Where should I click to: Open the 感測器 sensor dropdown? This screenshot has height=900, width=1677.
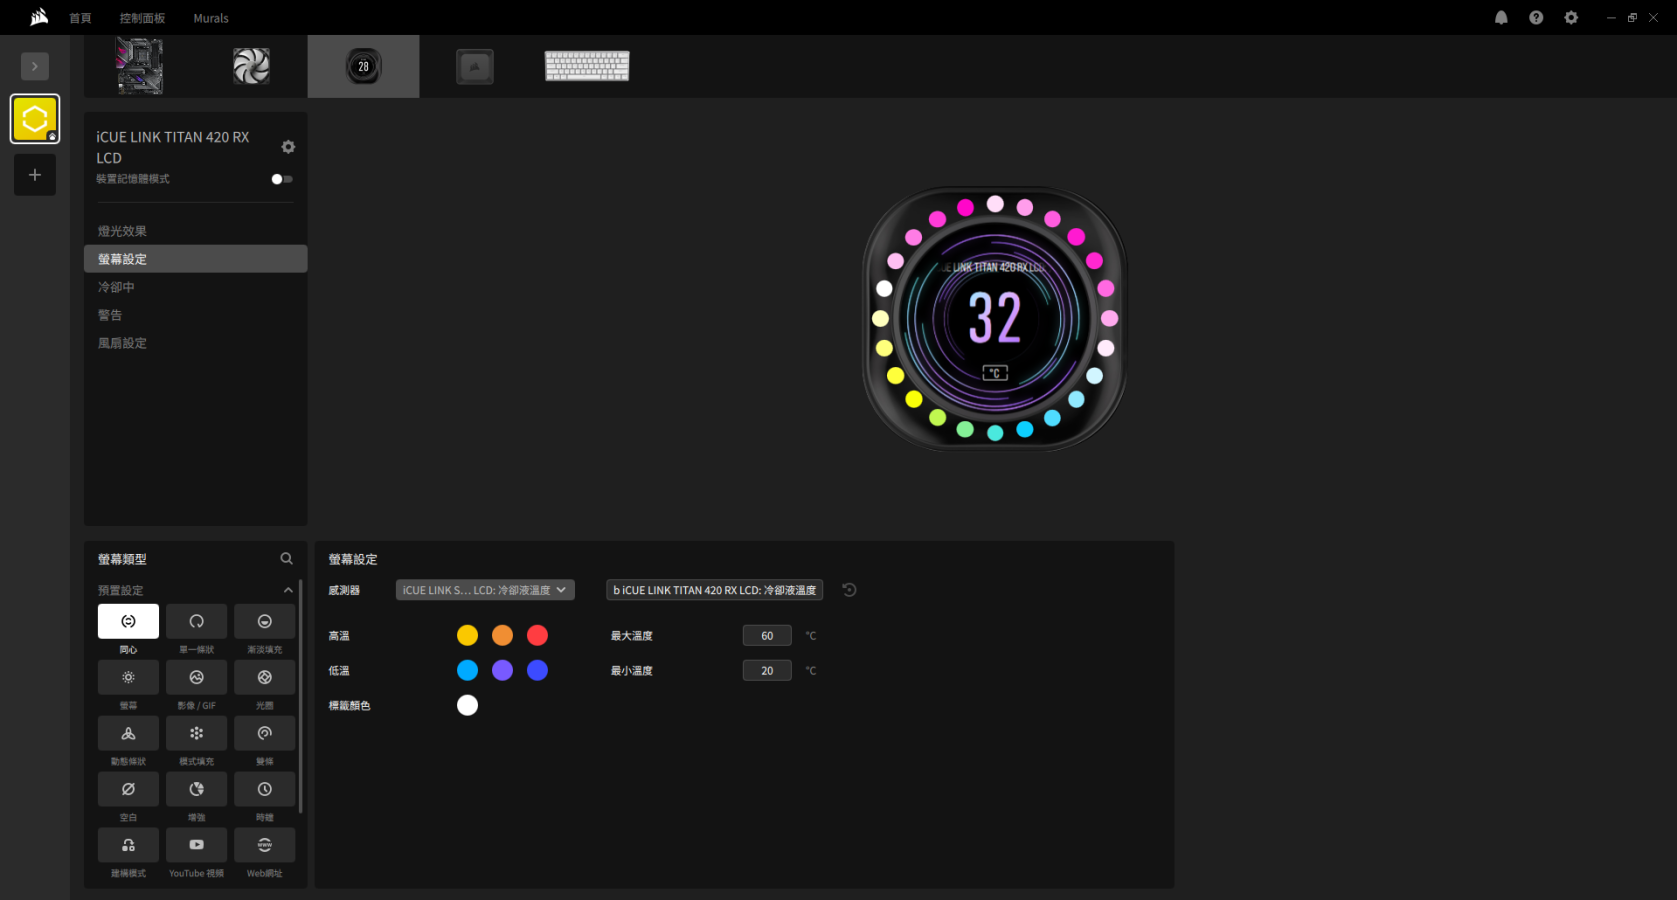click(x=485, y=590)
